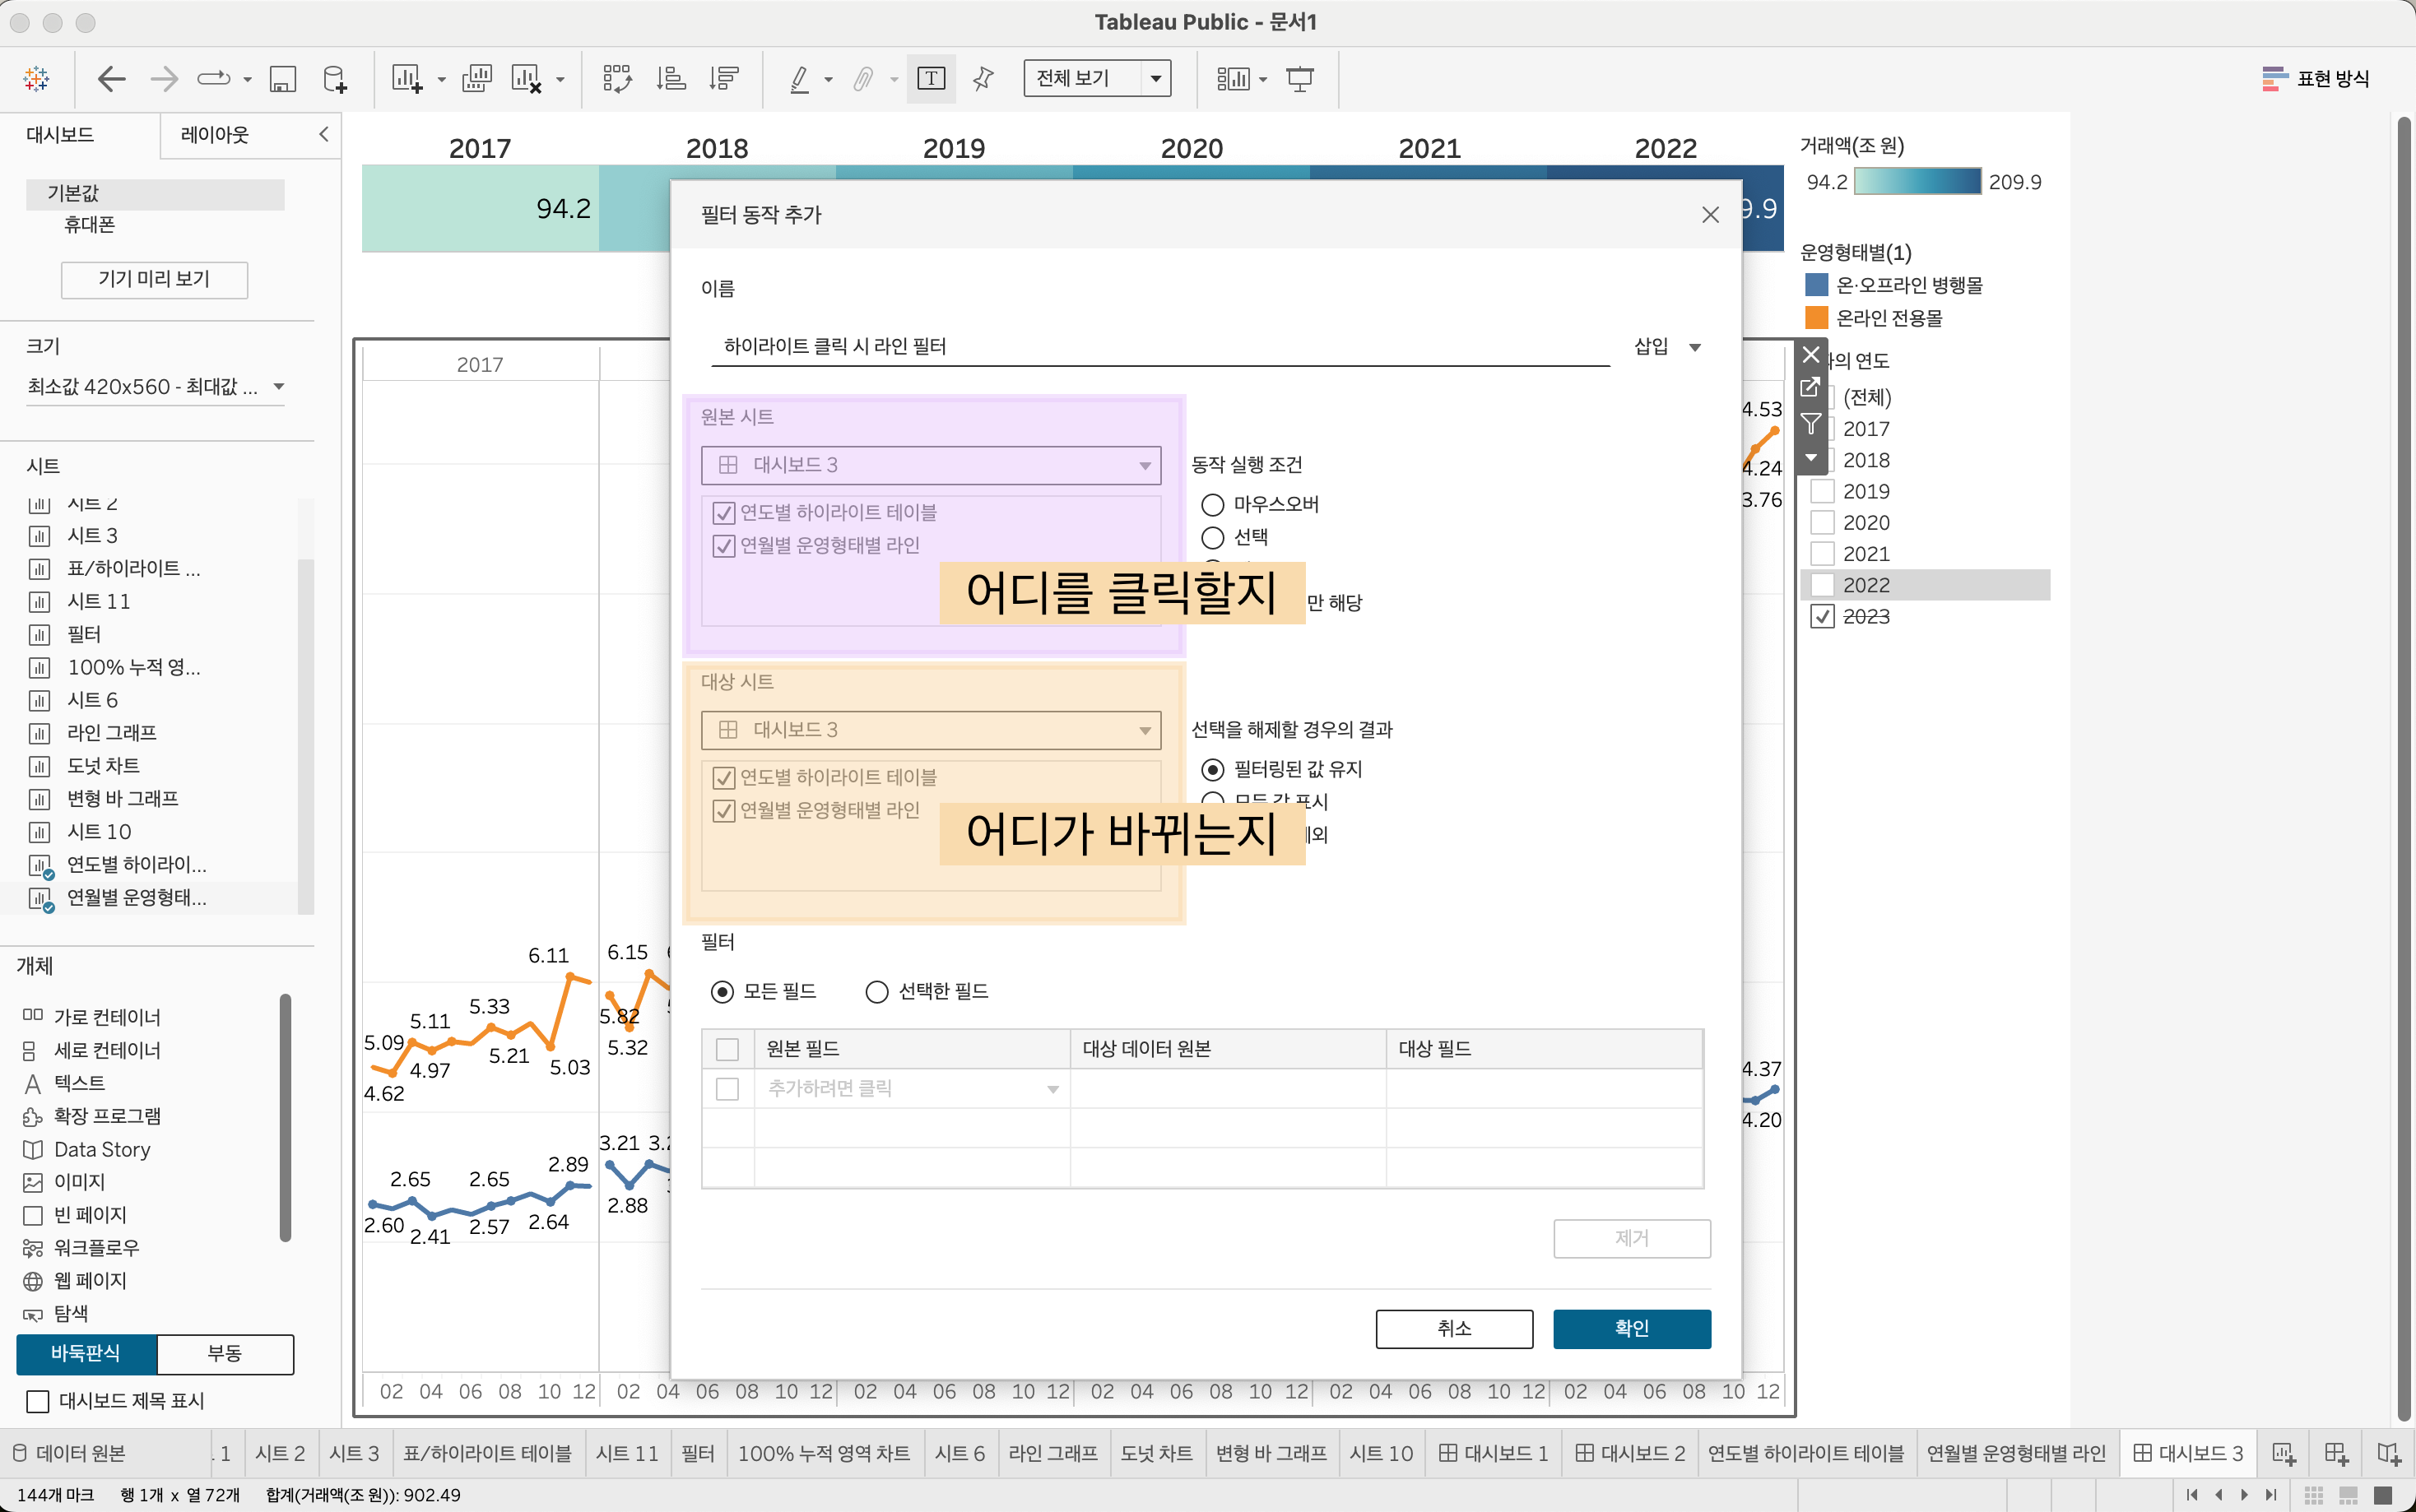Screen dimensions: 2416x1512
Task: Click the 기기 미리 보기 button
Action: [x=154, y=279]
